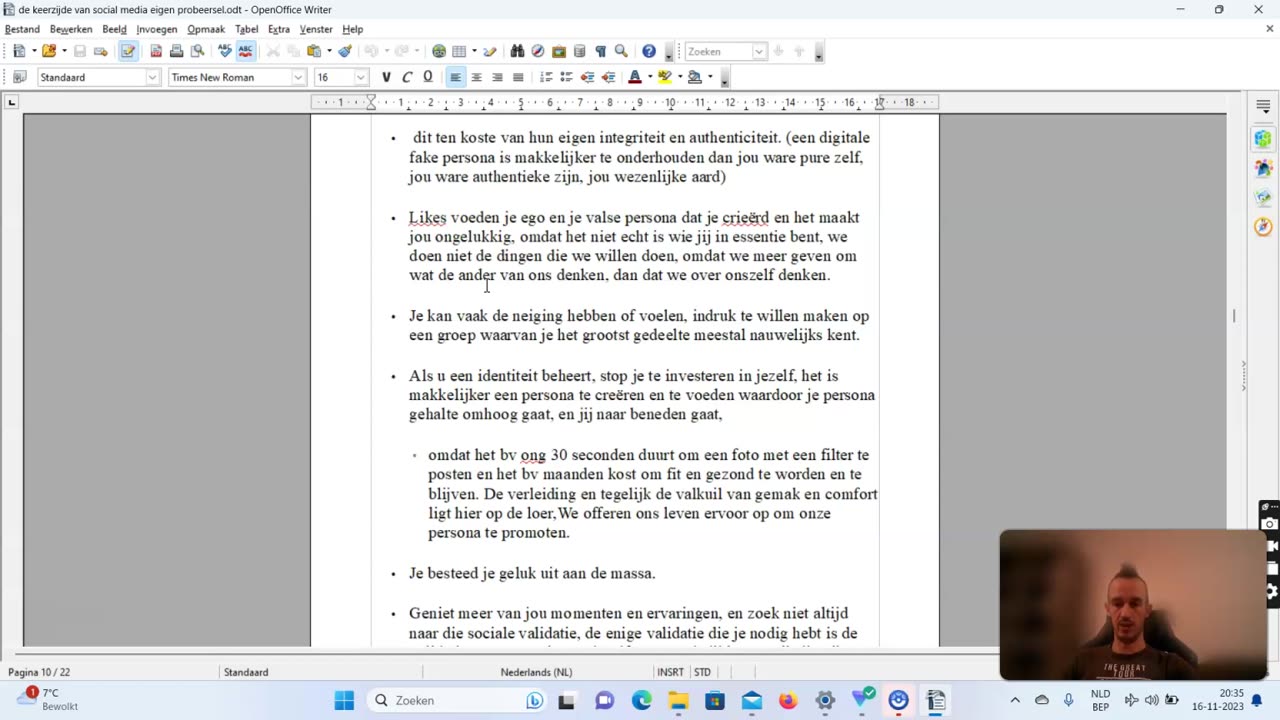Image resolution: width=1280 pixels, height=720 pixels.
Task: Open Find & Replace binoculars icon
Action: pos(517,51)
